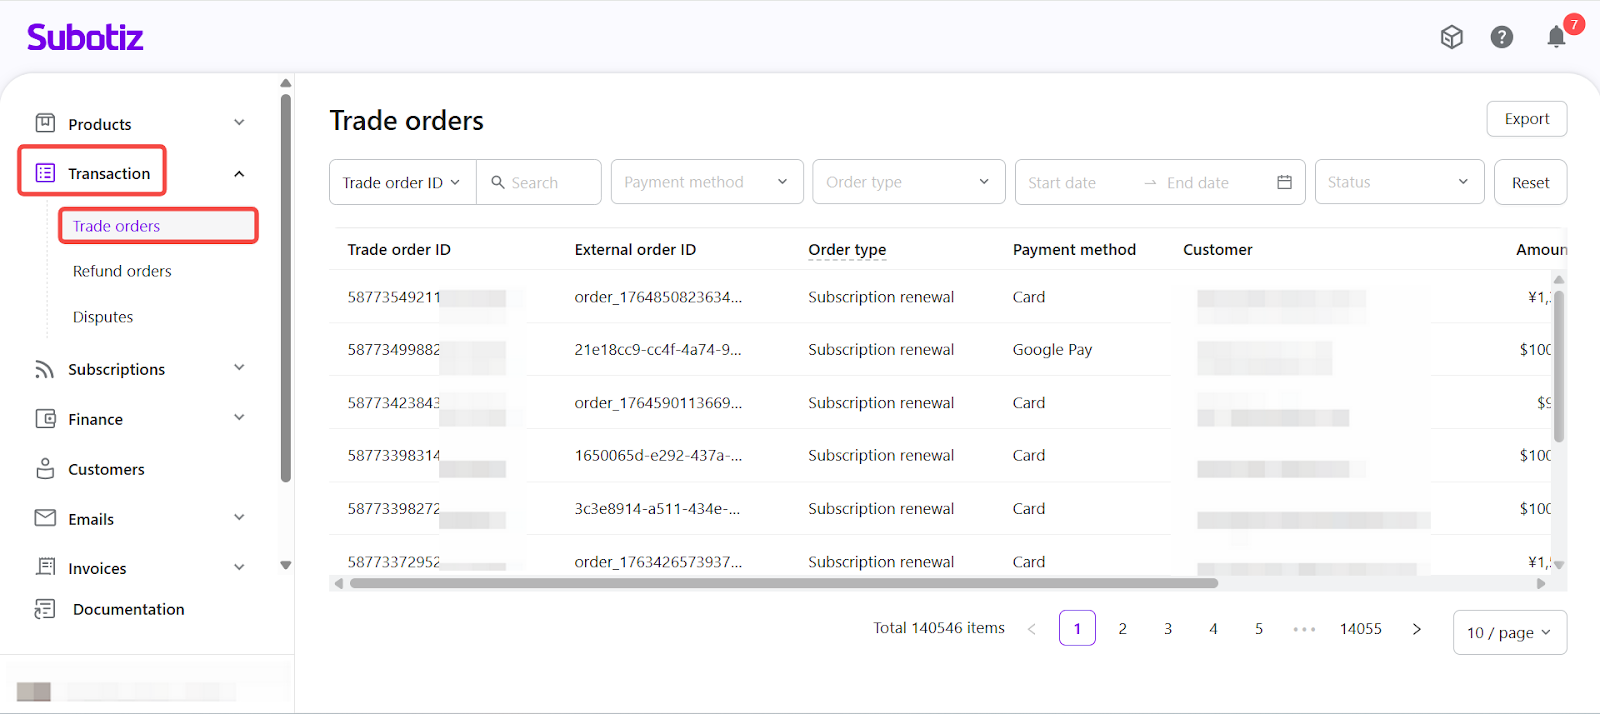This screenshot has width=1600, height=714.
Task: Expand the Products menu chevron
Action: click(239, 123)
